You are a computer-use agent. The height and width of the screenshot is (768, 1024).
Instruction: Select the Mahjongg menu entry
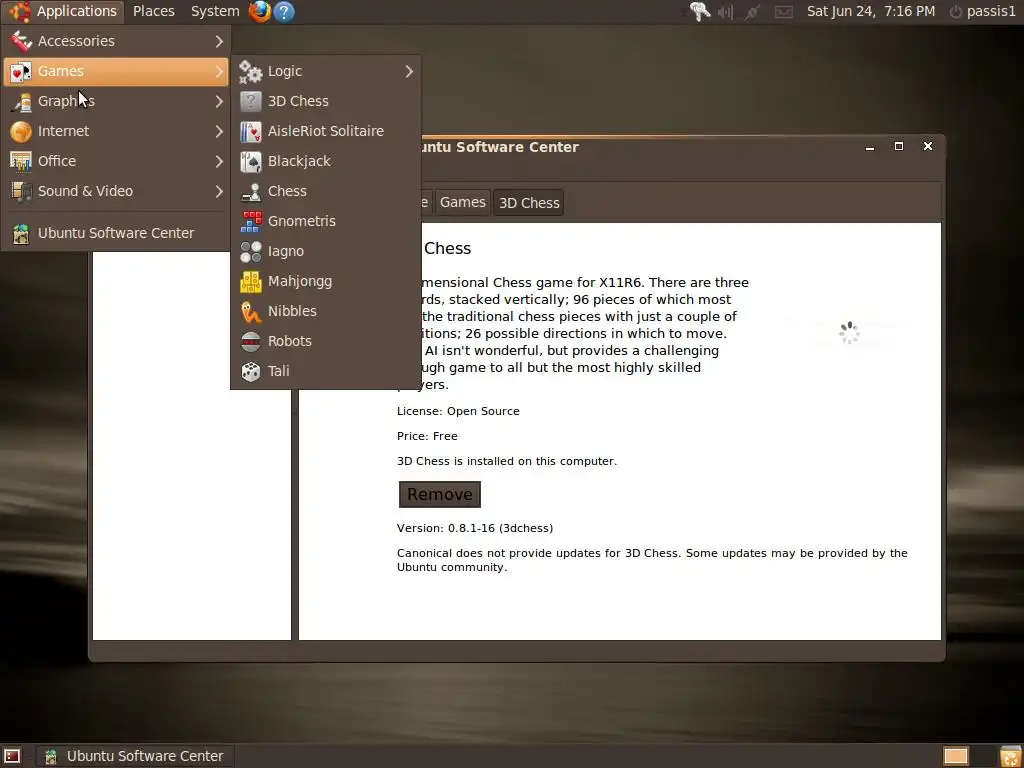[x=325, y=281]
